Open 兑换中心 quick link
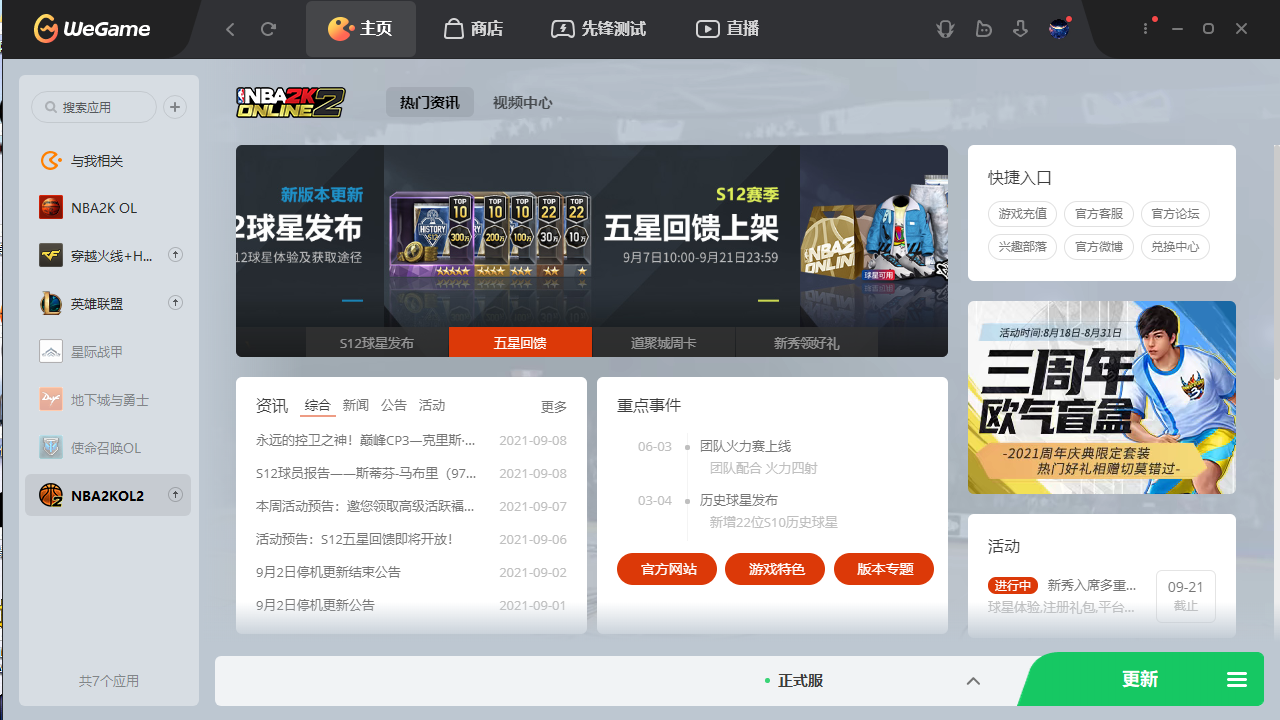The width and height of the screenshot is (1280, 720). click(x=1175, y=247)
